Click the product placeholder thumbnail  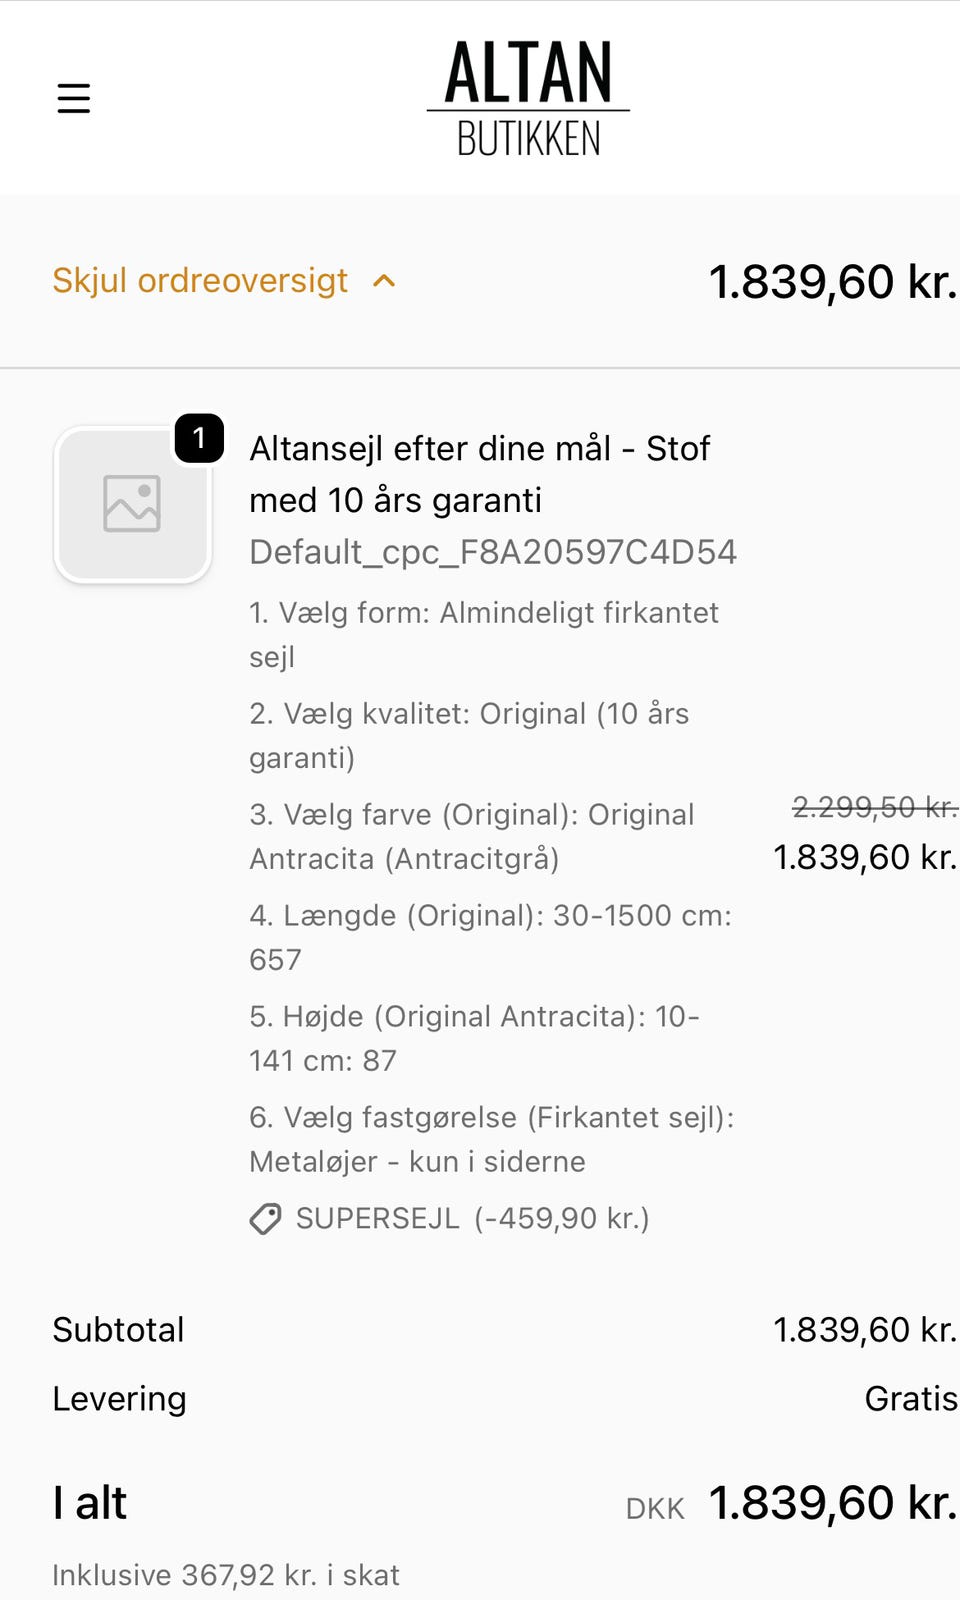click(132, 503)
